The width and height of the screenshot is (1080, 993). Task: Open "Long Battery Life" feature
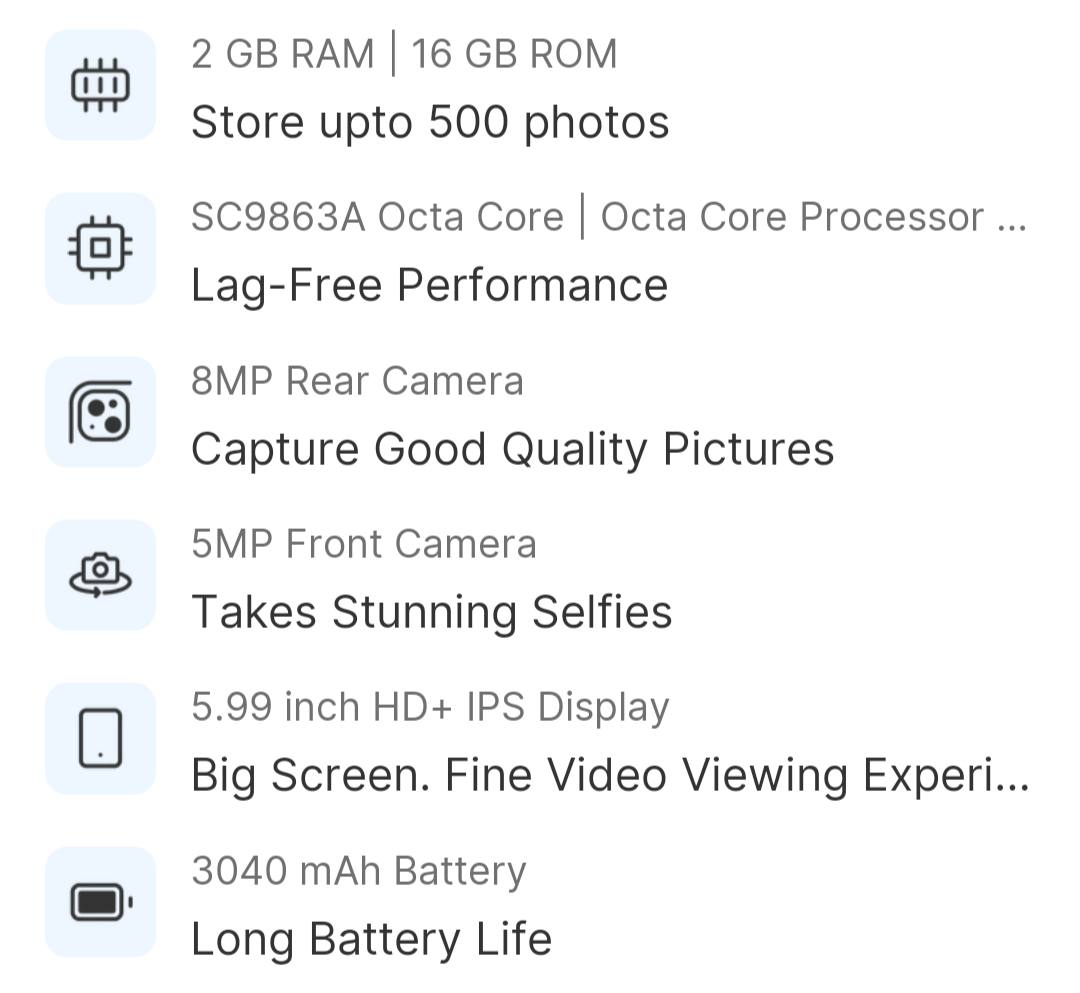371,939
